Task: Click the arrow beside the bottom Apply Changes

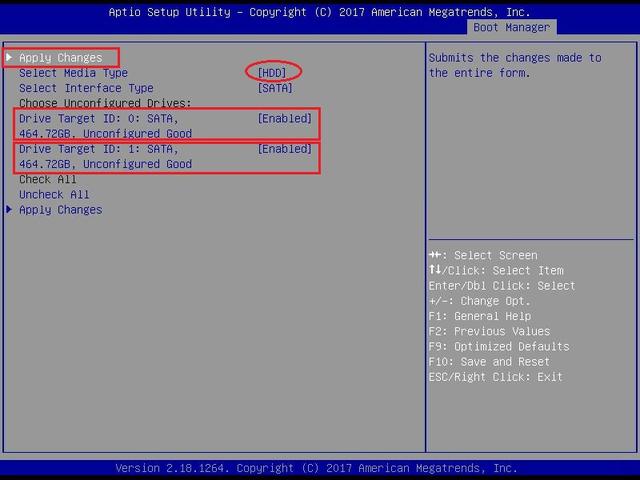Action: click(10, 210)
